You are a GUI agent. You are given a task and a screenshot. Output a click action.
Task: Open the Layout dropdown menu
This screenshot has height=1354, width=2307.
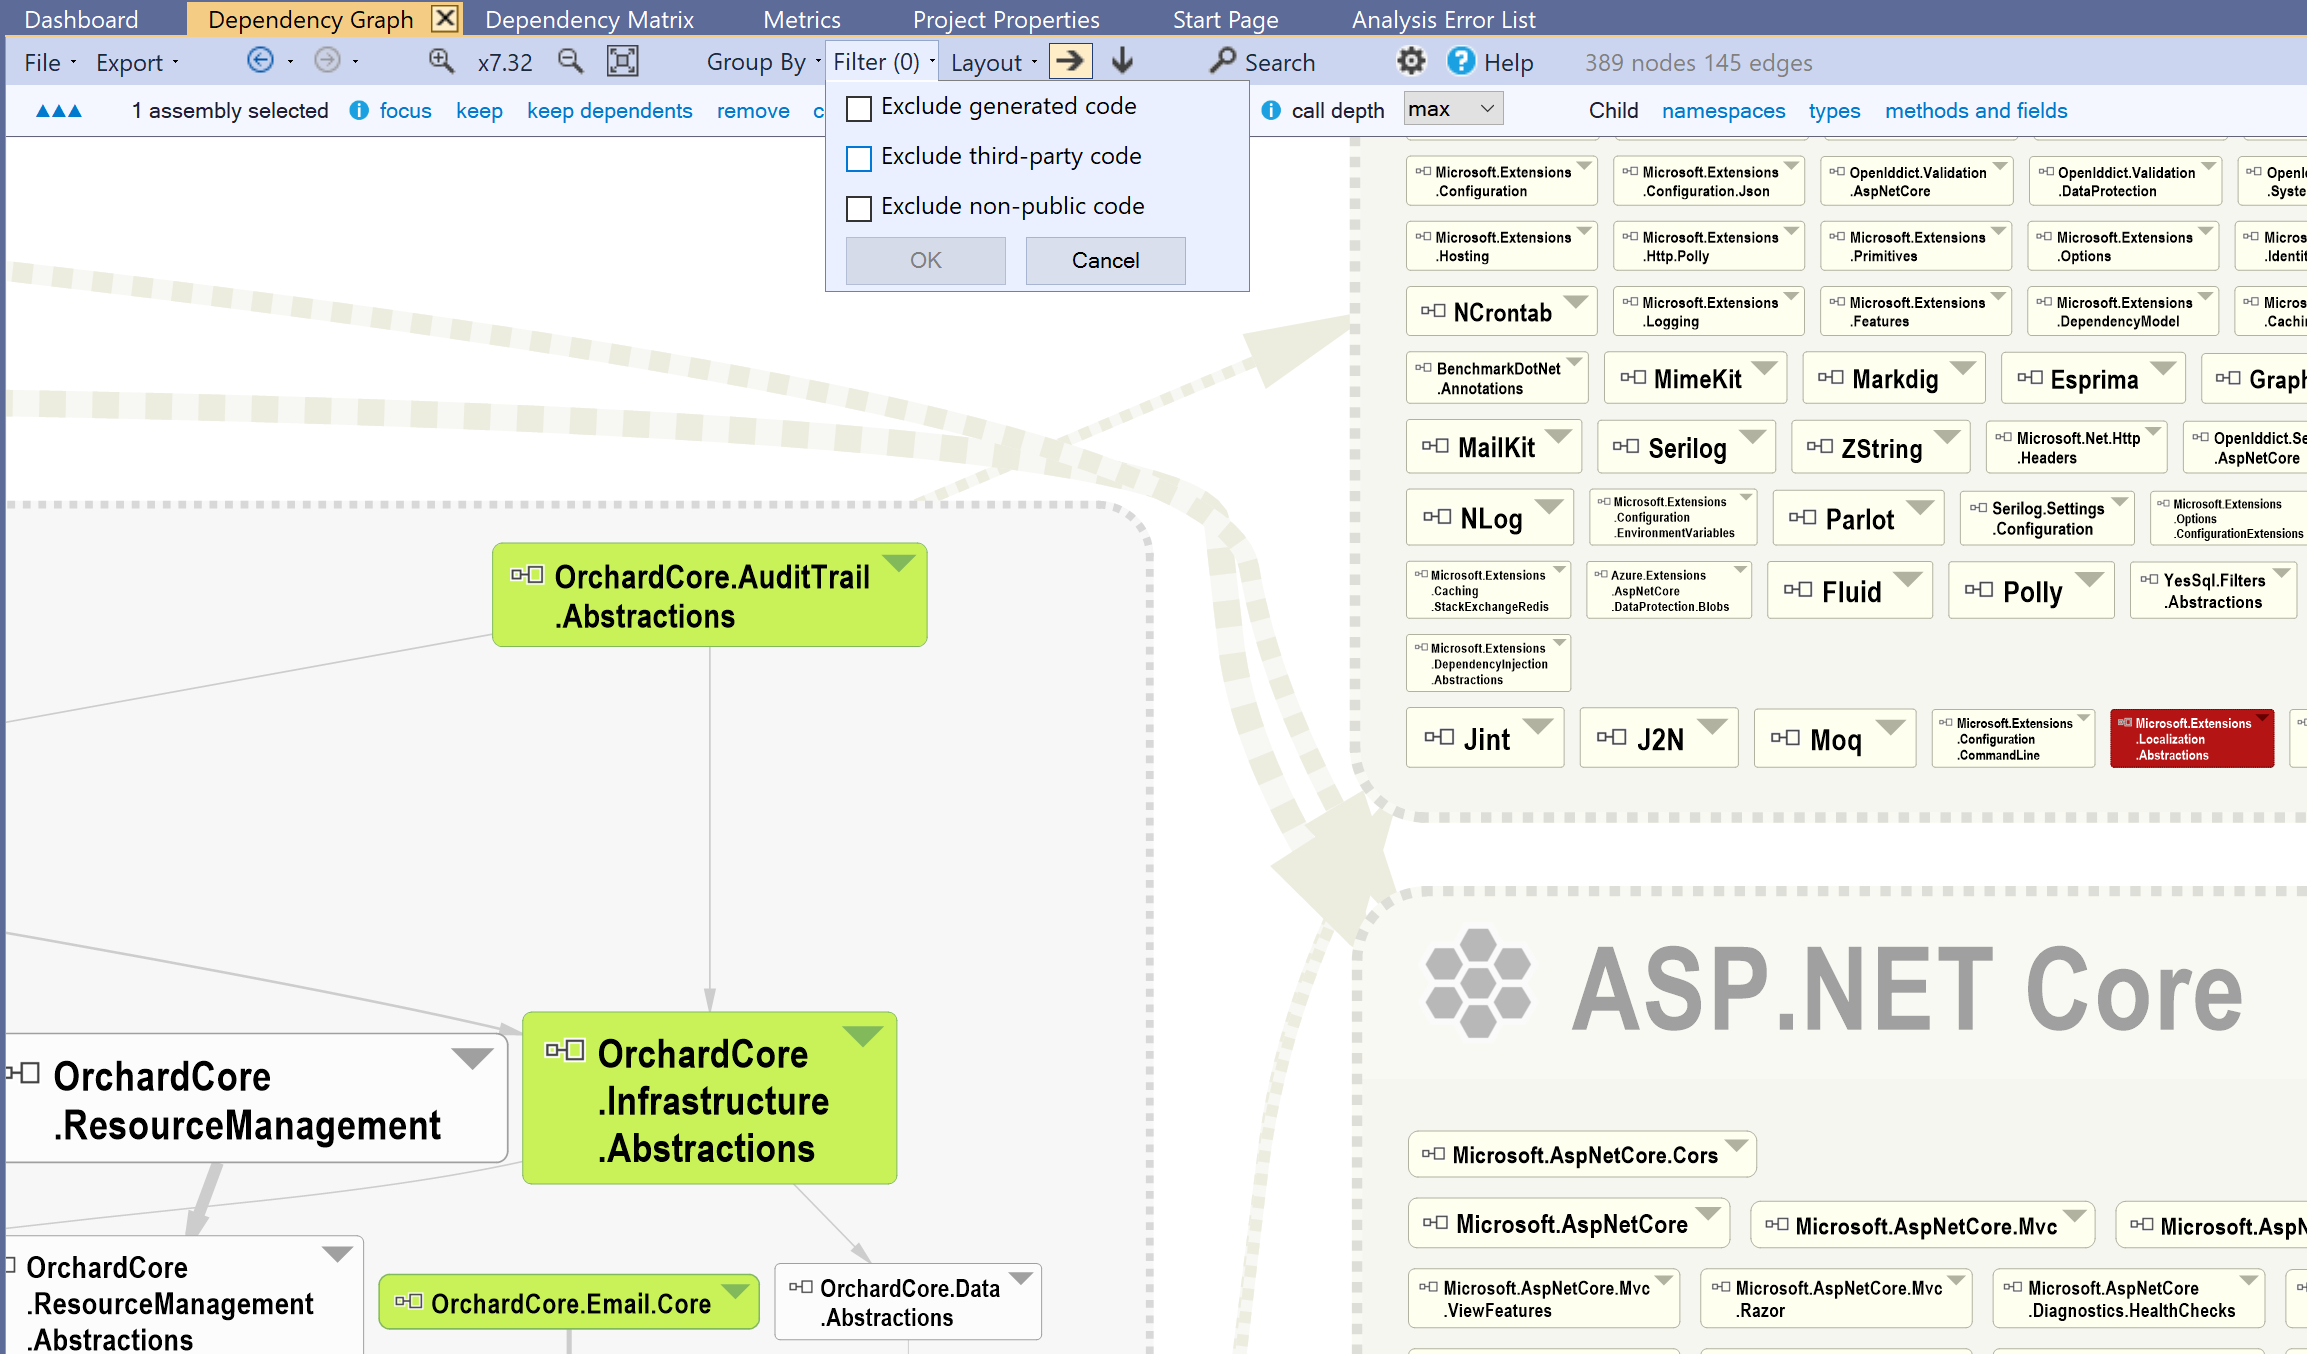994,62
